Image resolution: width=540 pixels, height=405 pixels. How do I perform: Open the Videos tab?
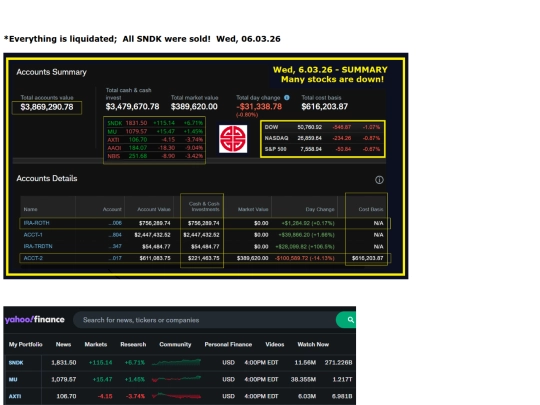pyautogui.click(x=275, y=344)
